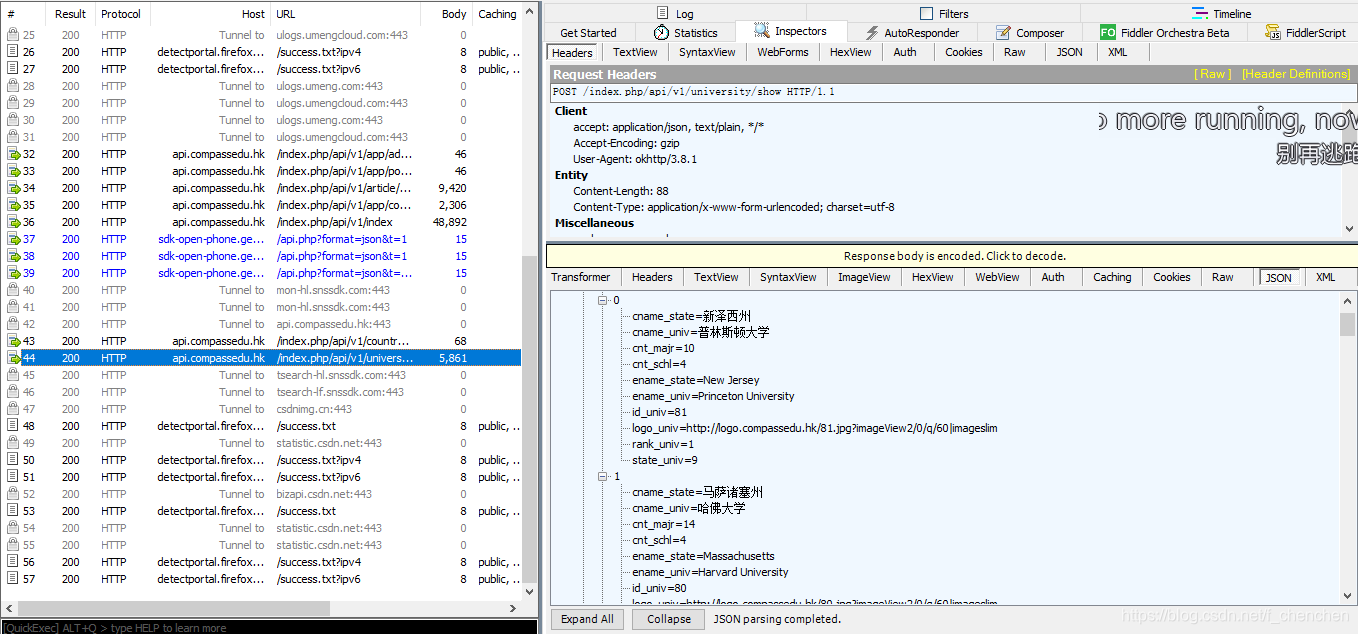Collapse JSON node 1
The width and height of the screenshot is (1358, 634).
coord(603,476)
